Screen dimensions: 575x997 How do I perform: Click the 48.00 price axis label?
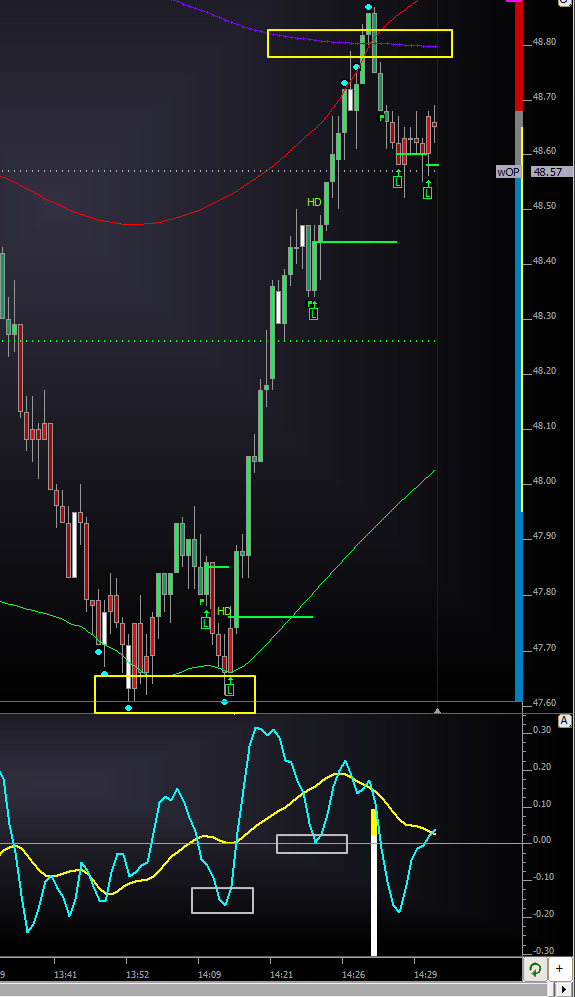pos(544,481)
